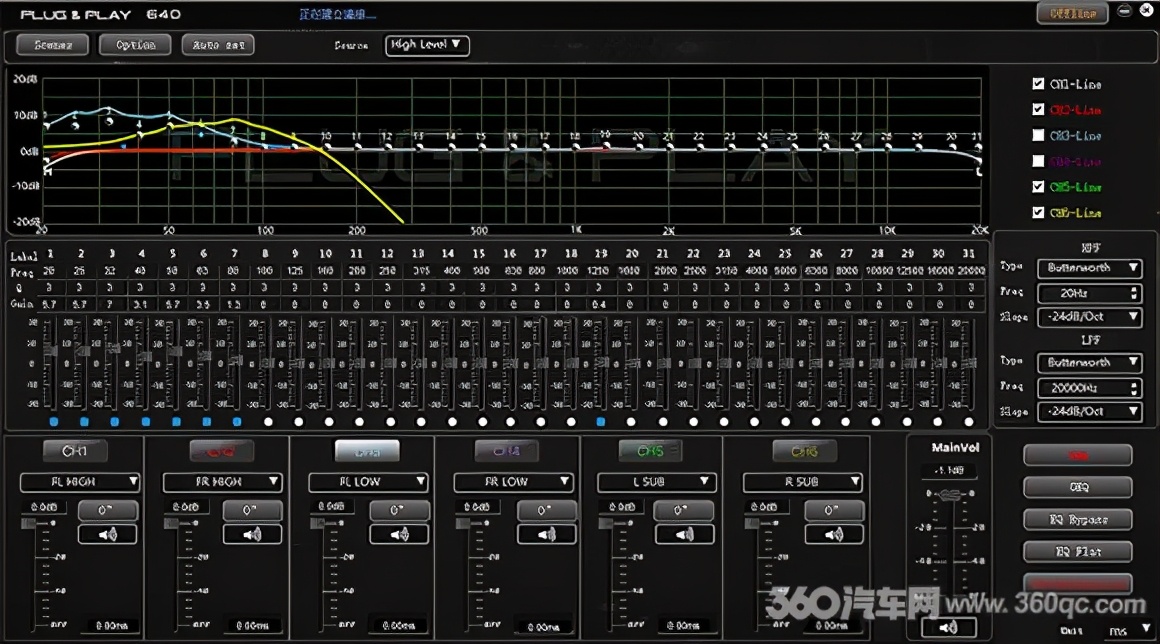Click the orange button at top right
The width and height of the screenshot is (1160, 644).
[1073, 13]
